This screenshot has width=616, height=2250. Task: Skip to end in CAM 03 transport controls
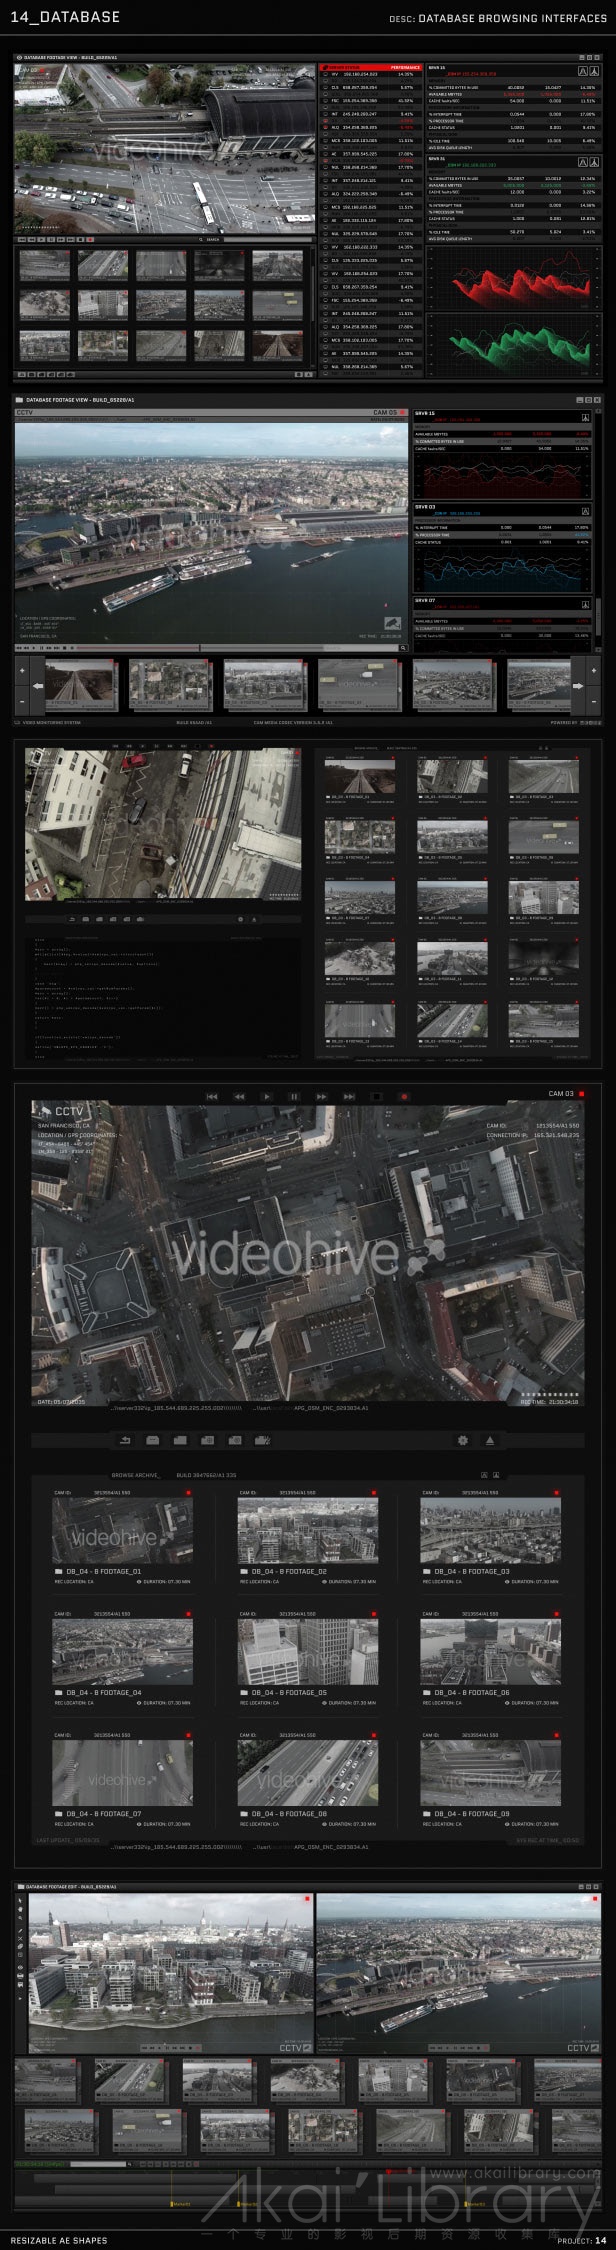click(x=349, y=1096)
